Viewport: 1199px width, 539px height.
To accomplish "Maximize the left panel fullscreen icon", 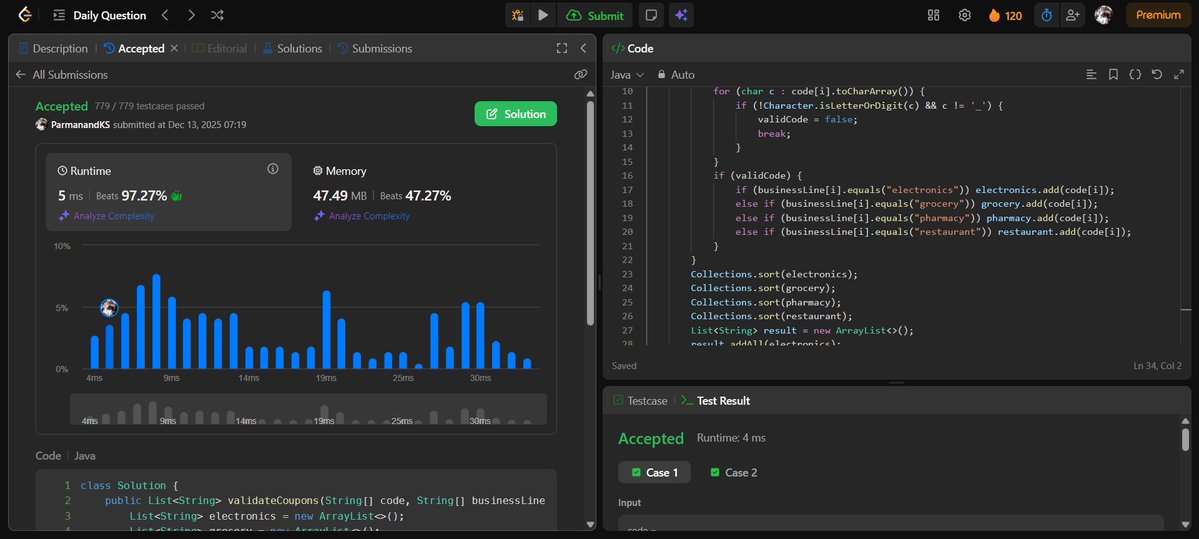I will [562, 48].
